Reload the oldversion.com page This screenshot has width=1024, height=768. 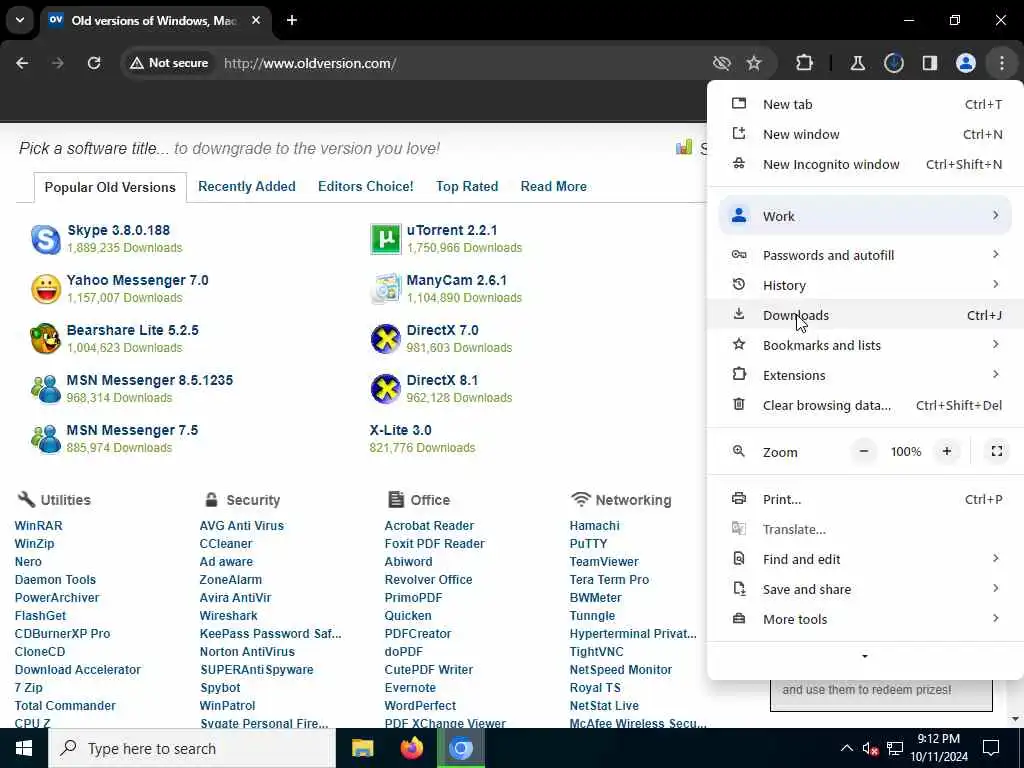(x=94, y=63)
